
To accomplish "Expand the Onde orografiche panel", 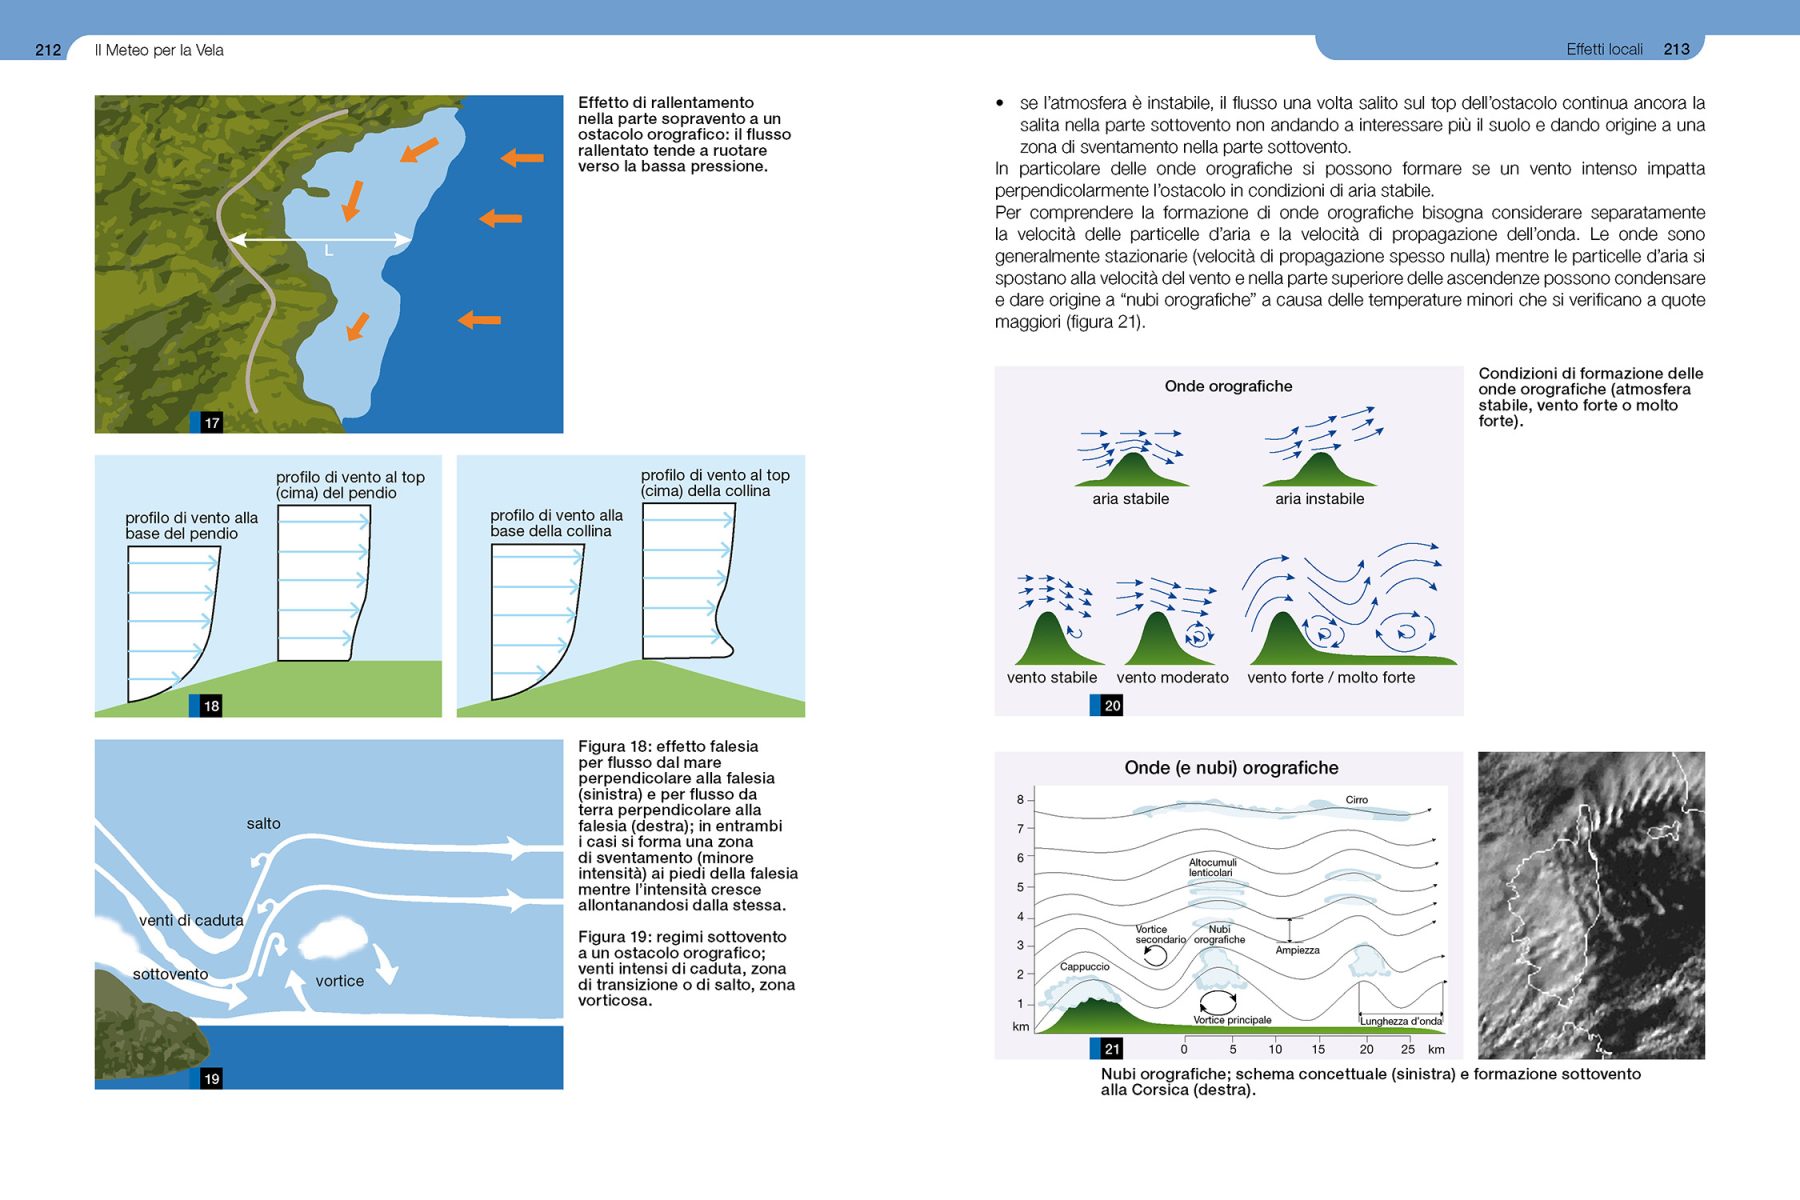I will [x=1228, y=385].
